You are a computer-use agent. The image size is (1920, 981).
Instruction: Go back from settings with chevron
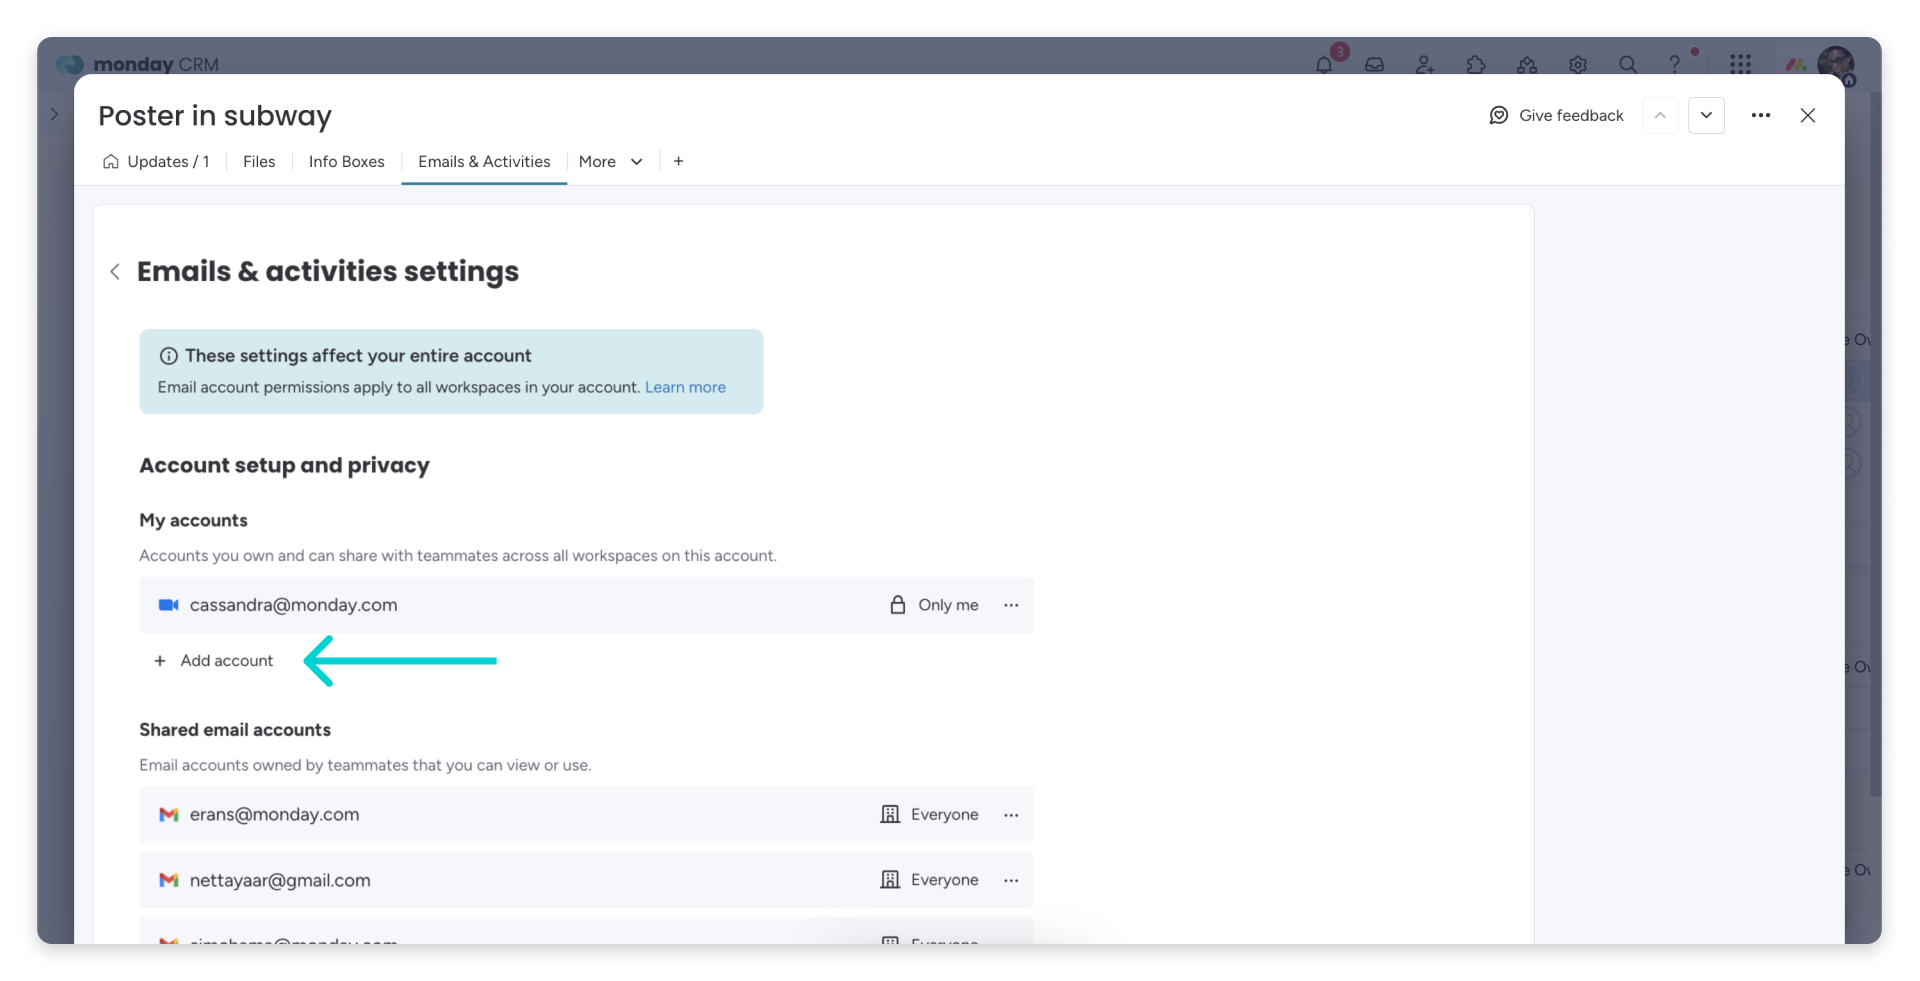(x=115, y=271)
